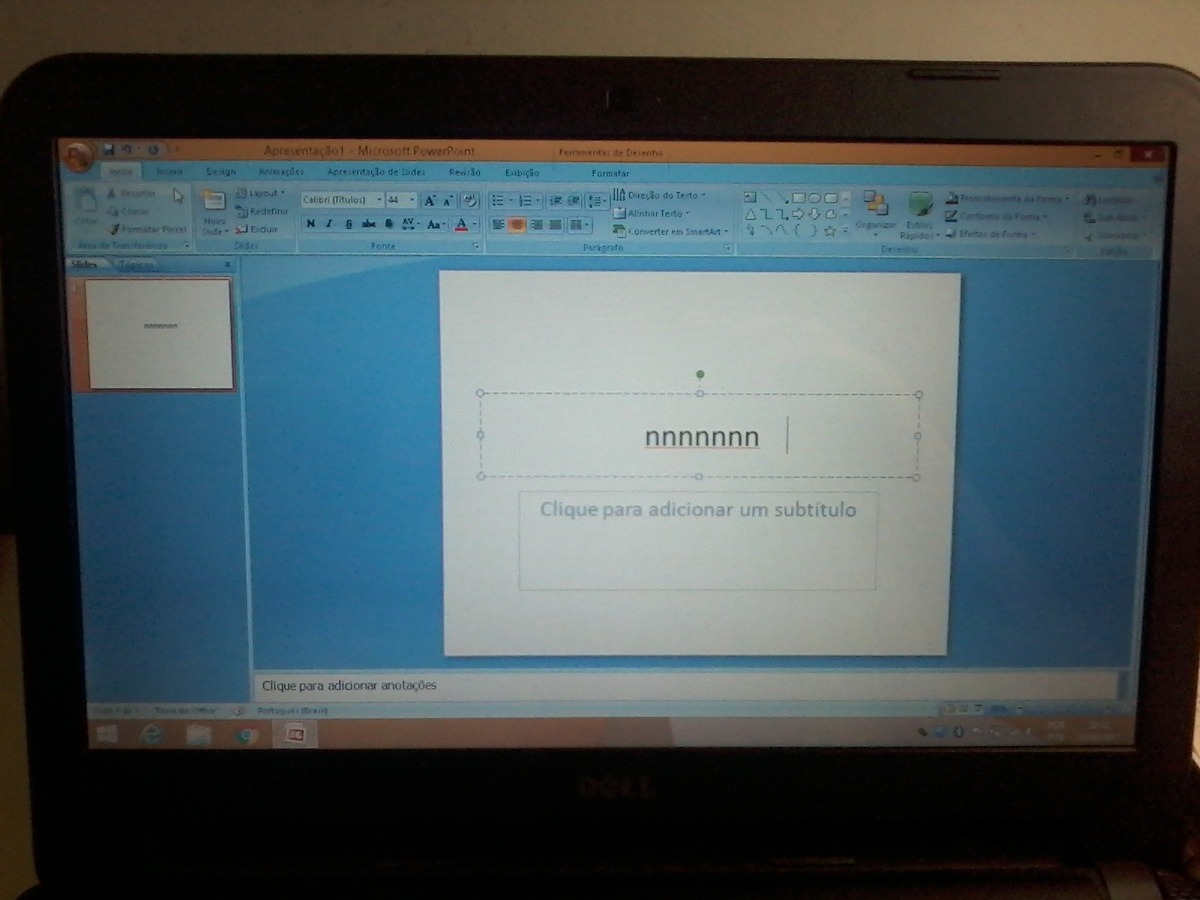
Task: Select the triangle shape in shapes gallery
Action: click(751, 214)
